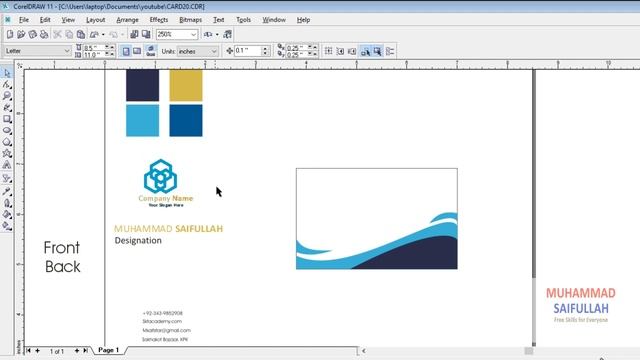Open the Edit menu
Image resolution: width=640 pixels, height=360 pixels.
click(45, 20)
